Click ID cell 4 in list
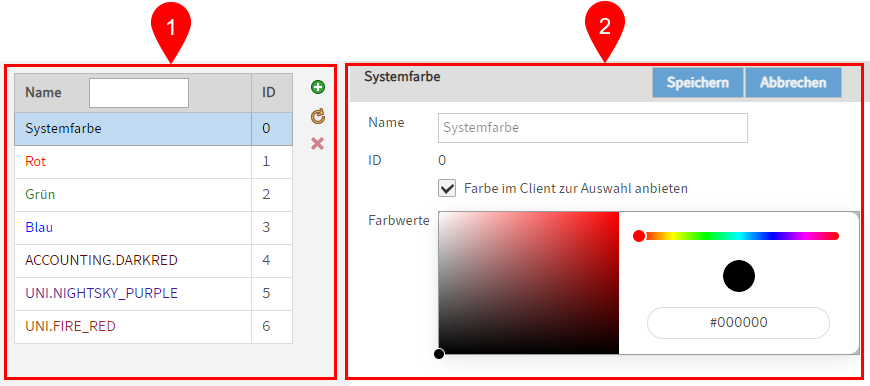 pos(272,261)
